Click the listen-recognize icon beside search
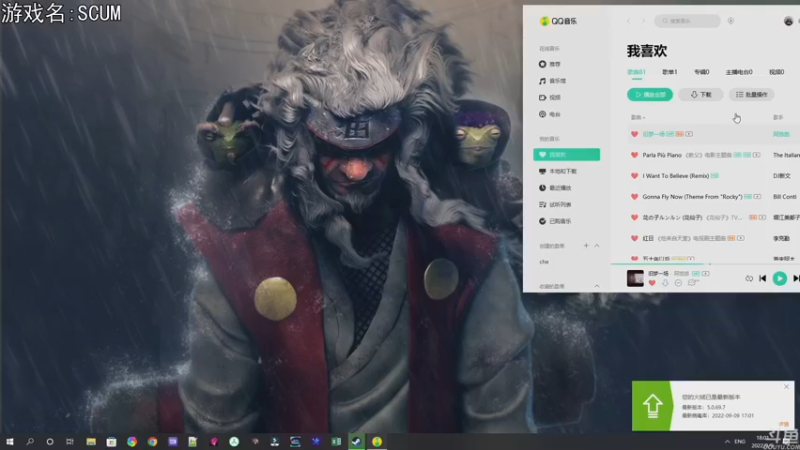Viewport: 800px width, 450px height. coord(731,21)
